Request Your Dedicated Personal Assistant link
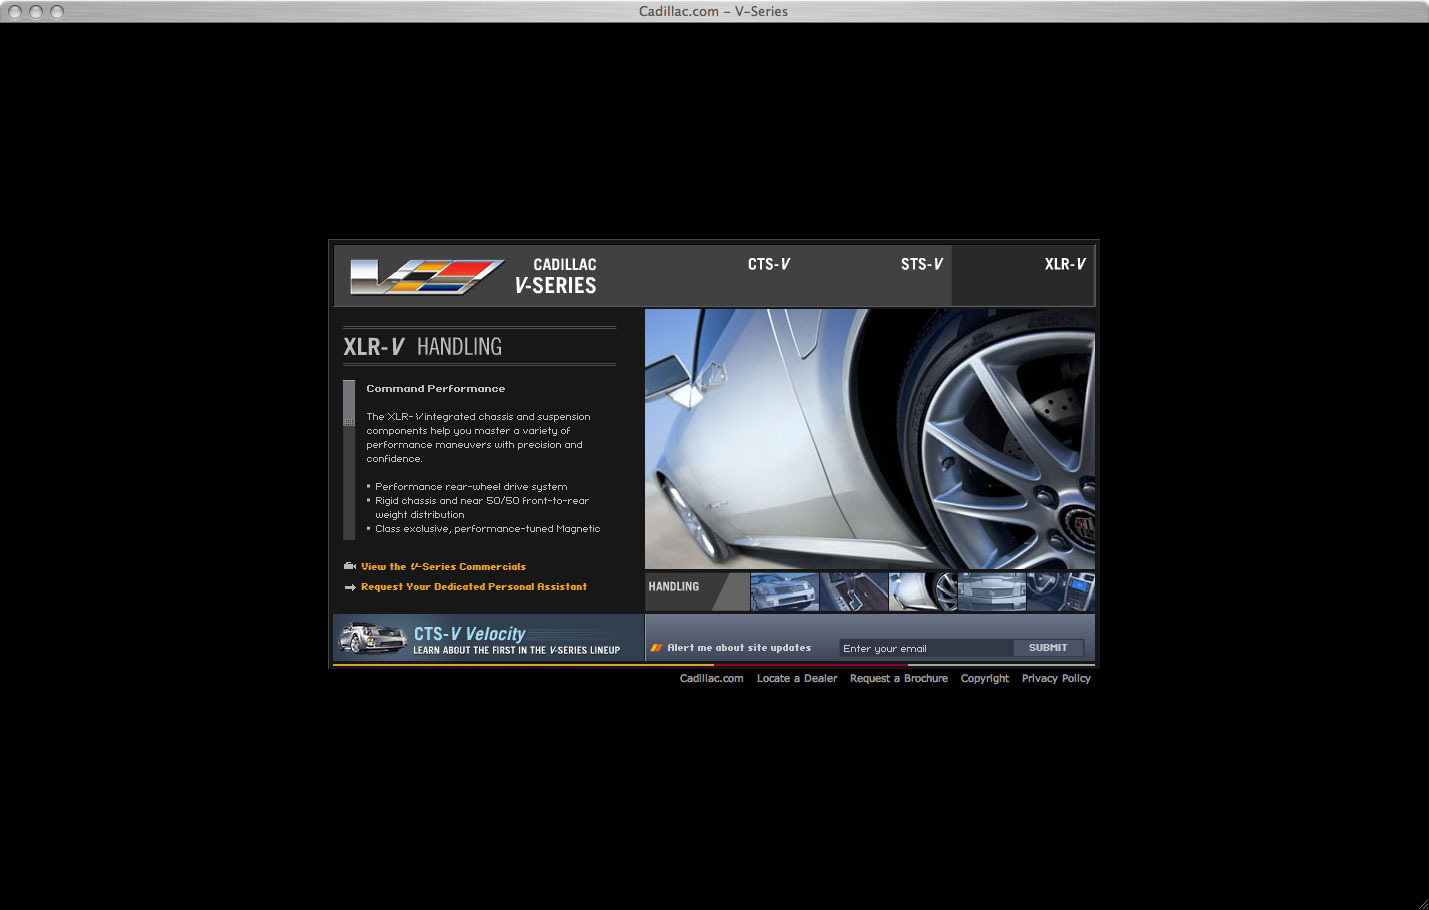Screen dimensions: 1429x910 [474, 587]
